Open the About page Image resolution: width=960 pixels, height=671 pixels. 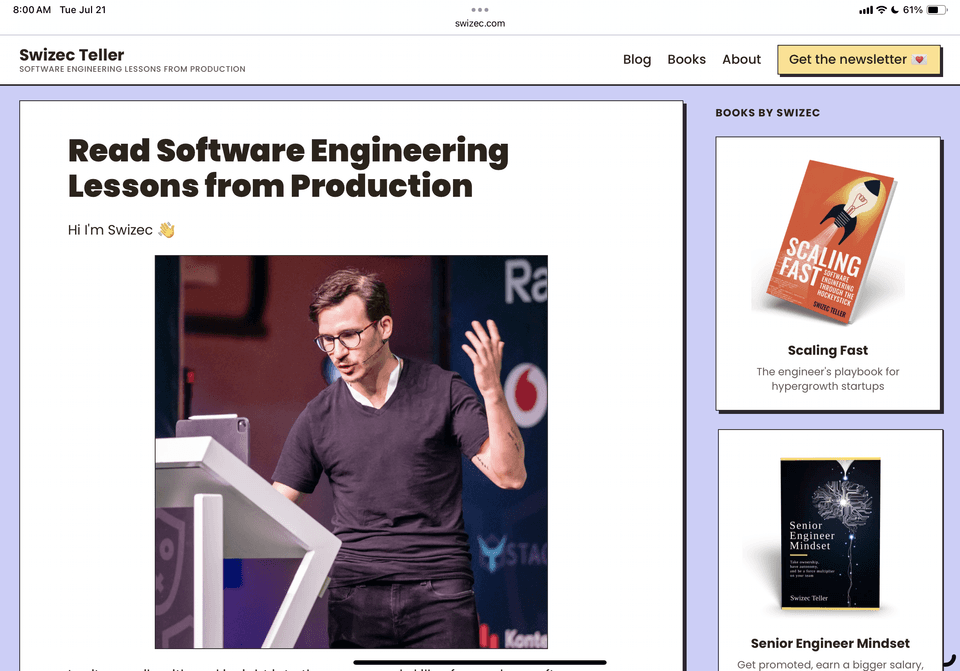click(741, 59)
